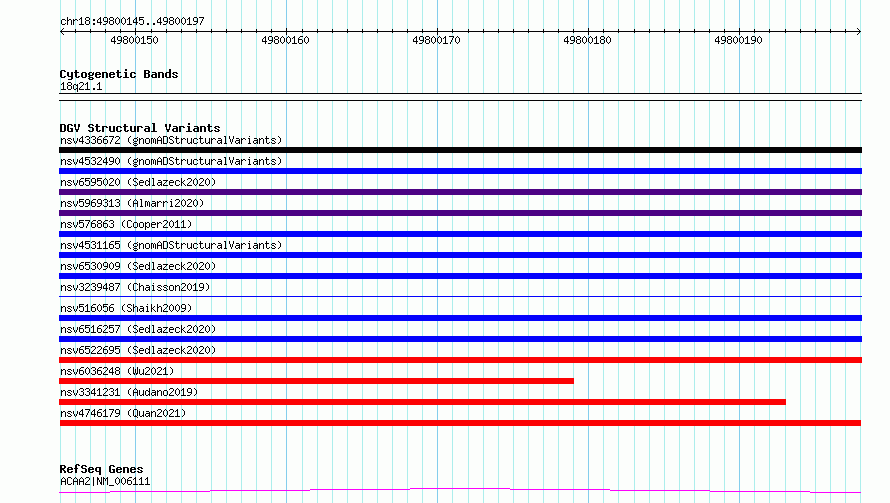This screenshot has width=890, height=503.
Task: Click the thin nsv3239487 variant line
Action: (460, 296)
